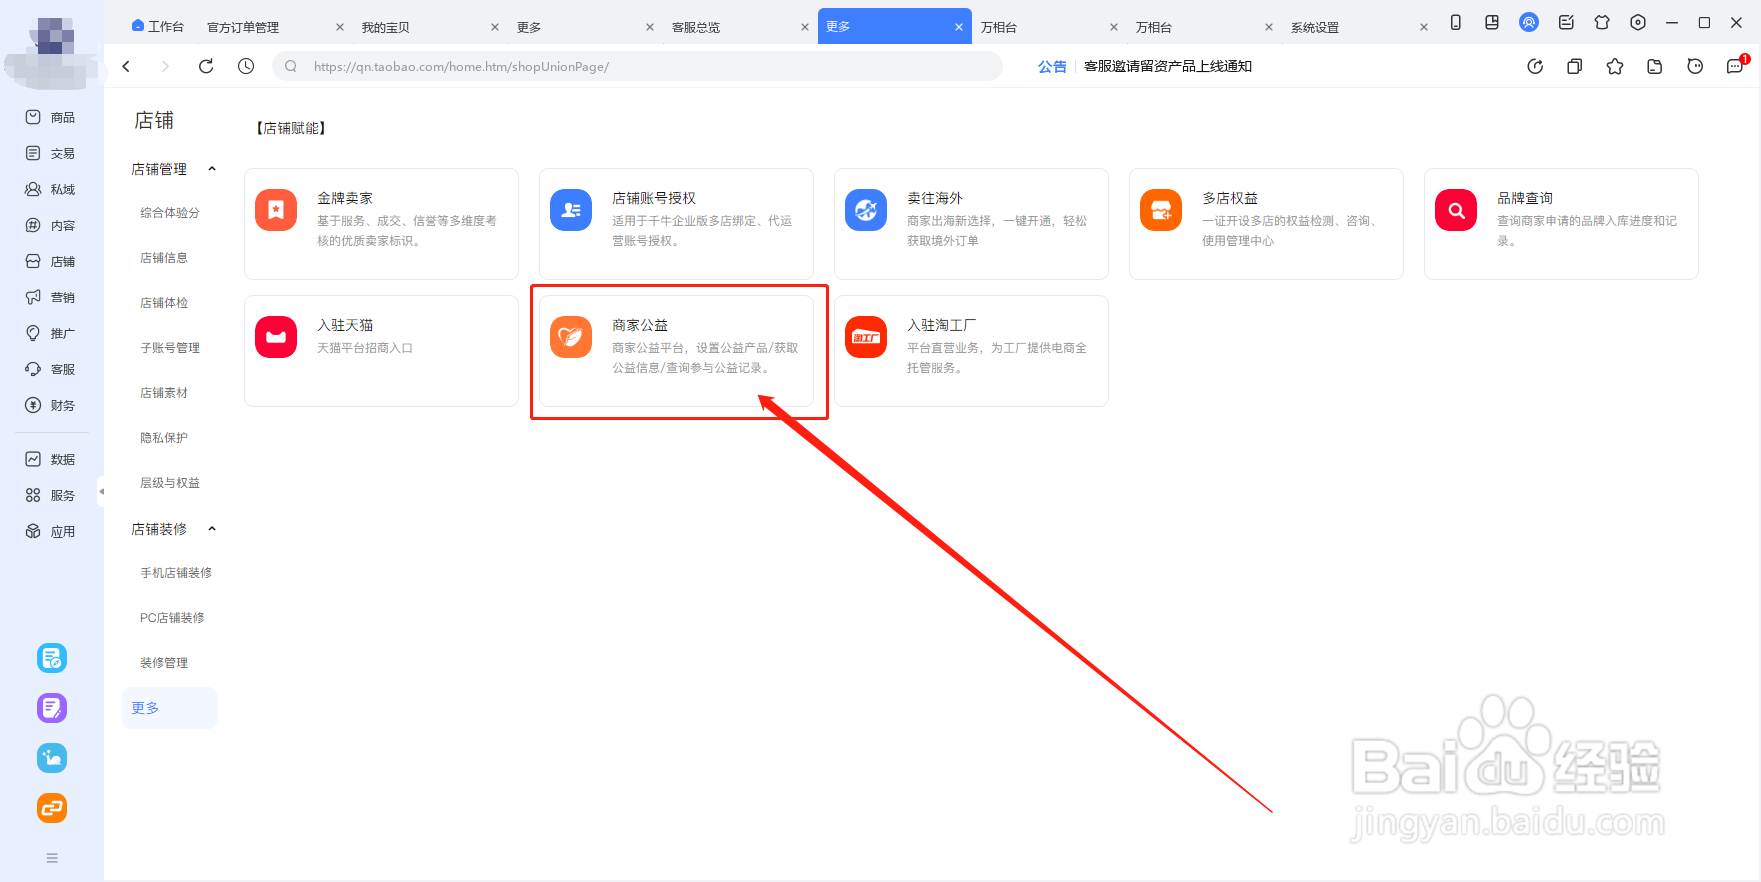Open the 服务 sidebar section
Image resolution: width=1761 pixels, height=882 pixels.
point(50,495)
